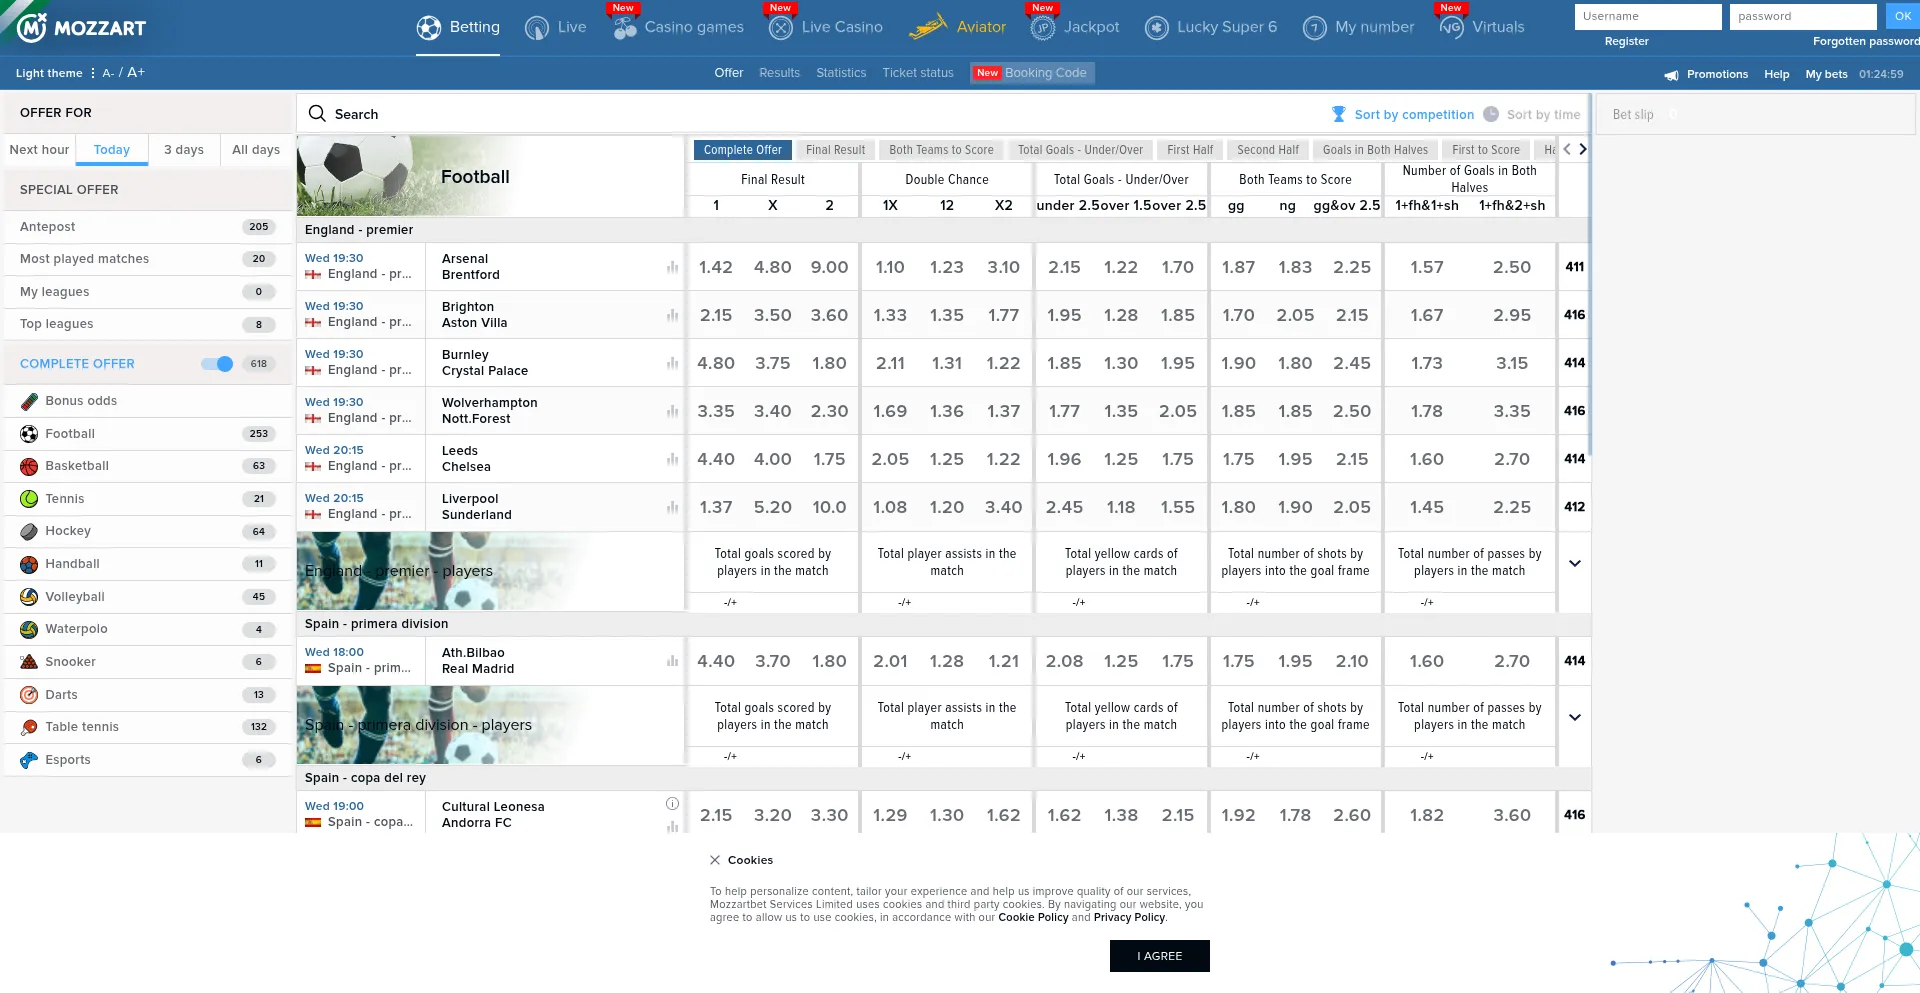Click the Aviator plane icon
Viewport: 1920px width, 993px height.
pyautogui.click(x=927, y=27)
